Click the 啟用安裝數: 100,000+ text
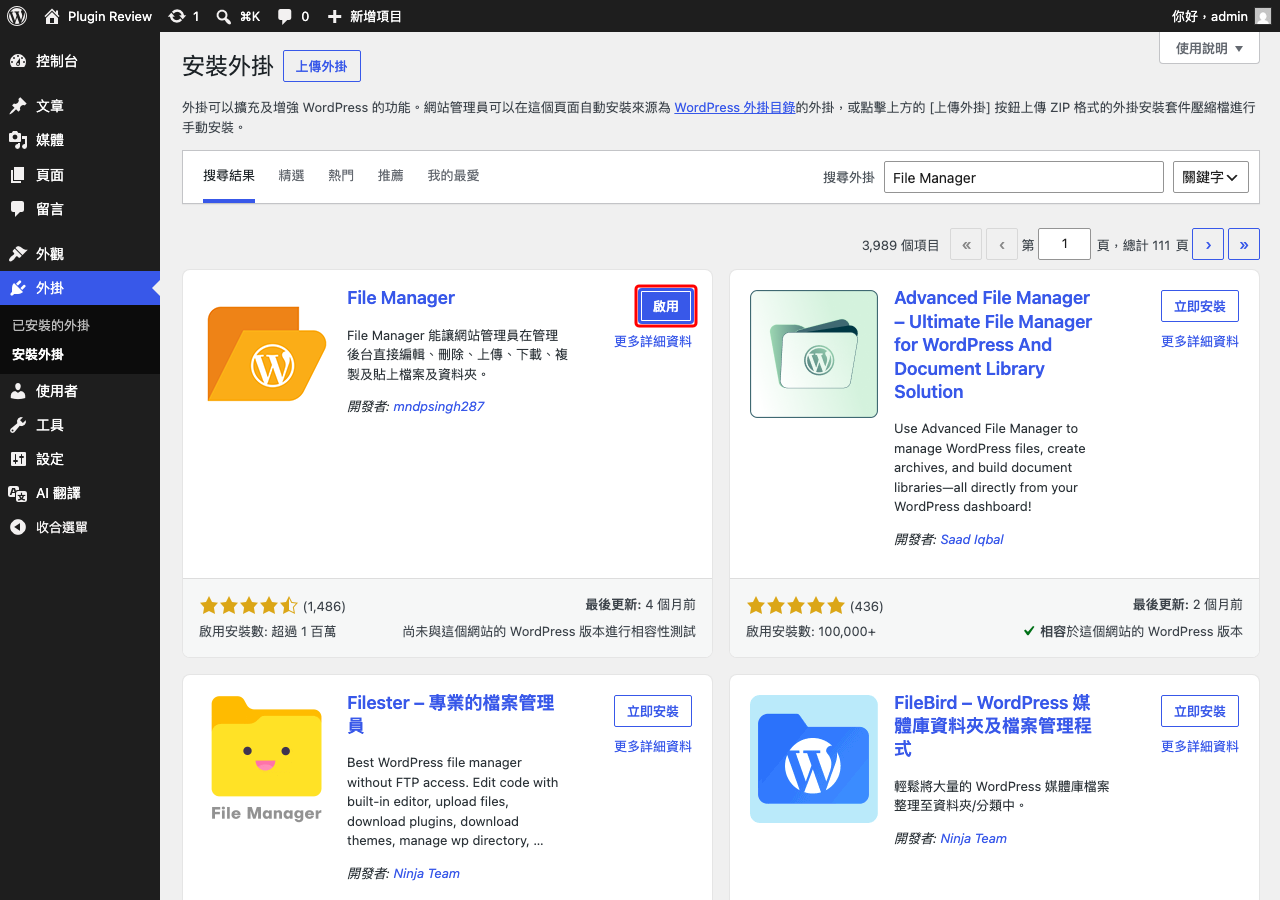This screenshot has width=1280, height=900. 811,631
